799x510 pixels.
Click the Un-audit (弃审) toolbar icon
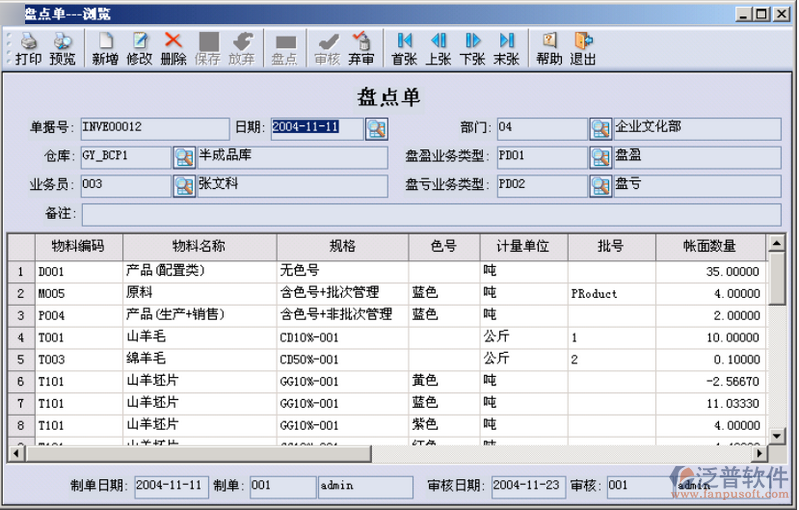click(x=361, y=47)
